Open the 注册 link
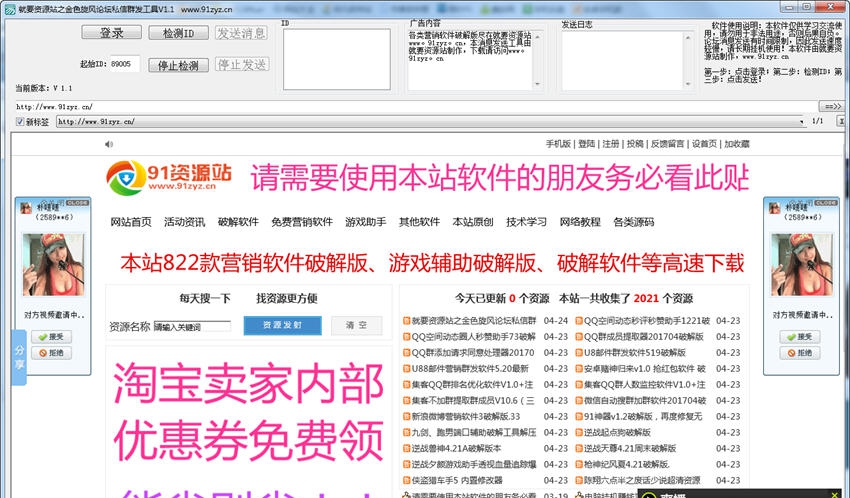Viewport: 850px width, 498px height. (610, 144)
